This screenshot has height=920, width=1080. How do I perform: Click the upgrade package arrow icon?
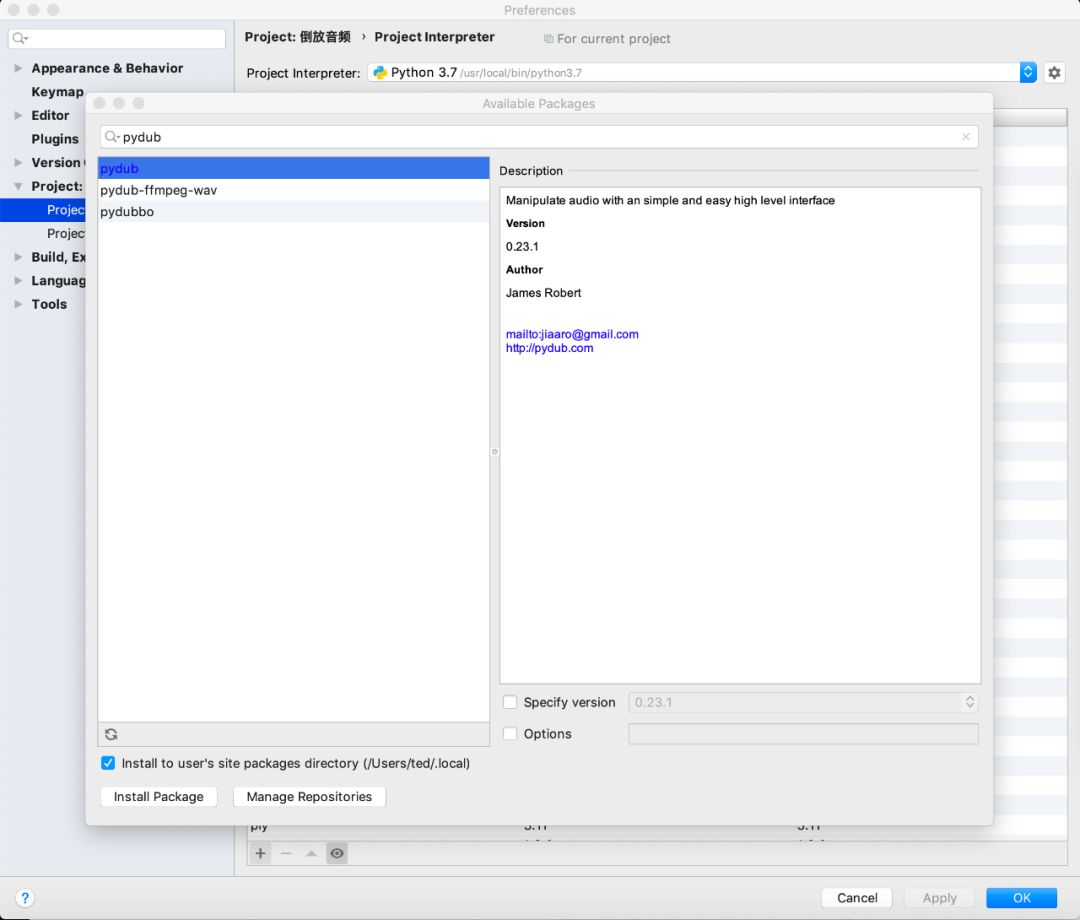(311, 853)
